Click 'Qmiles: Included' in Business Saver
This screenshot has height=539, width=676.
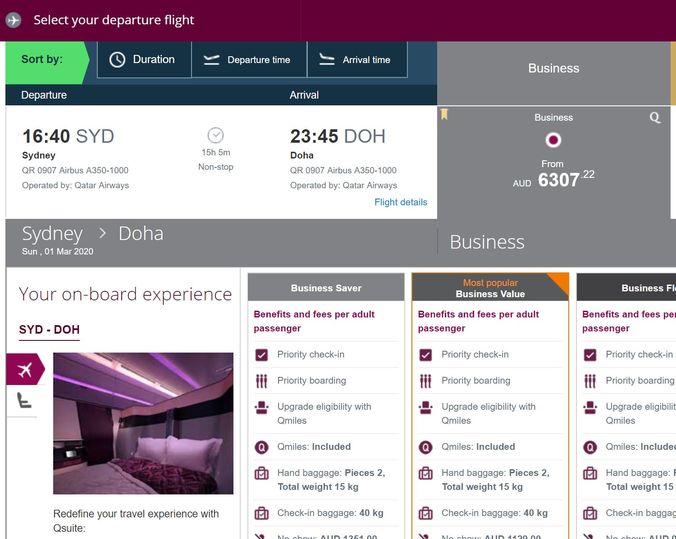coord(314,447)
